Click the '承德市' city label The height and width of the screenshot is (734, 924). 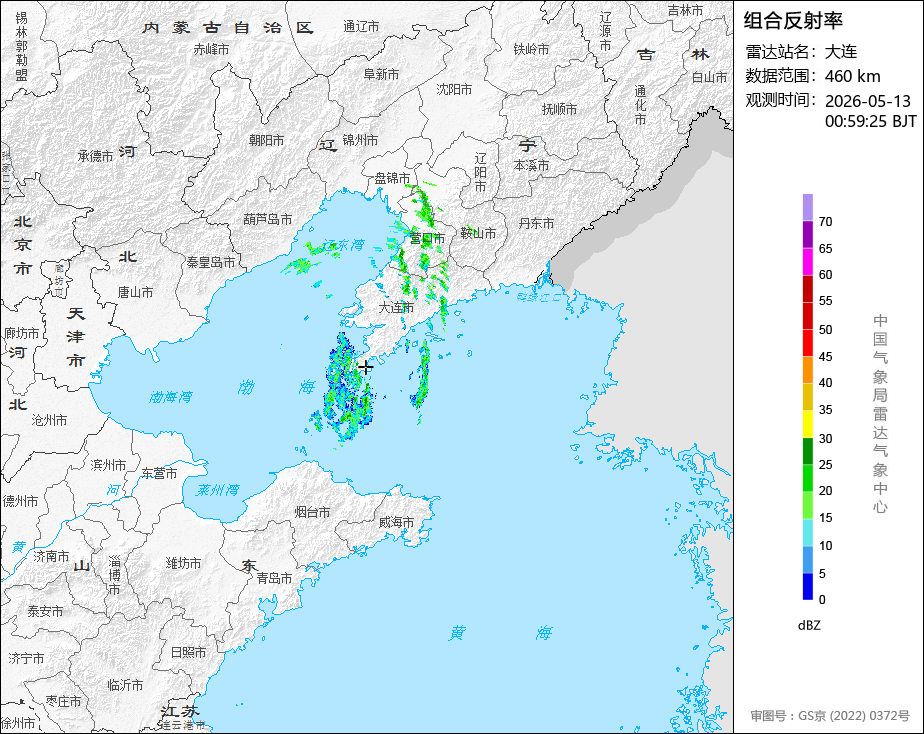coord(95,156)
